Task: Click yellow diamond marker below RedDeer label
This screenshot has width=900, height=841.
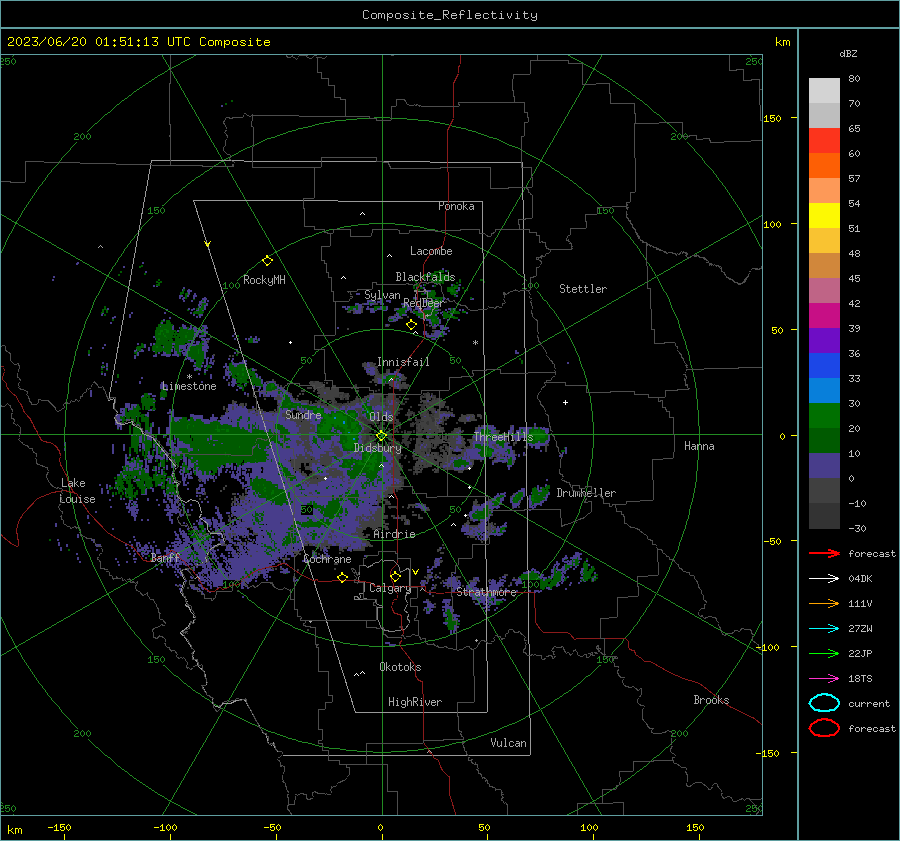Action: click(411, 325)
